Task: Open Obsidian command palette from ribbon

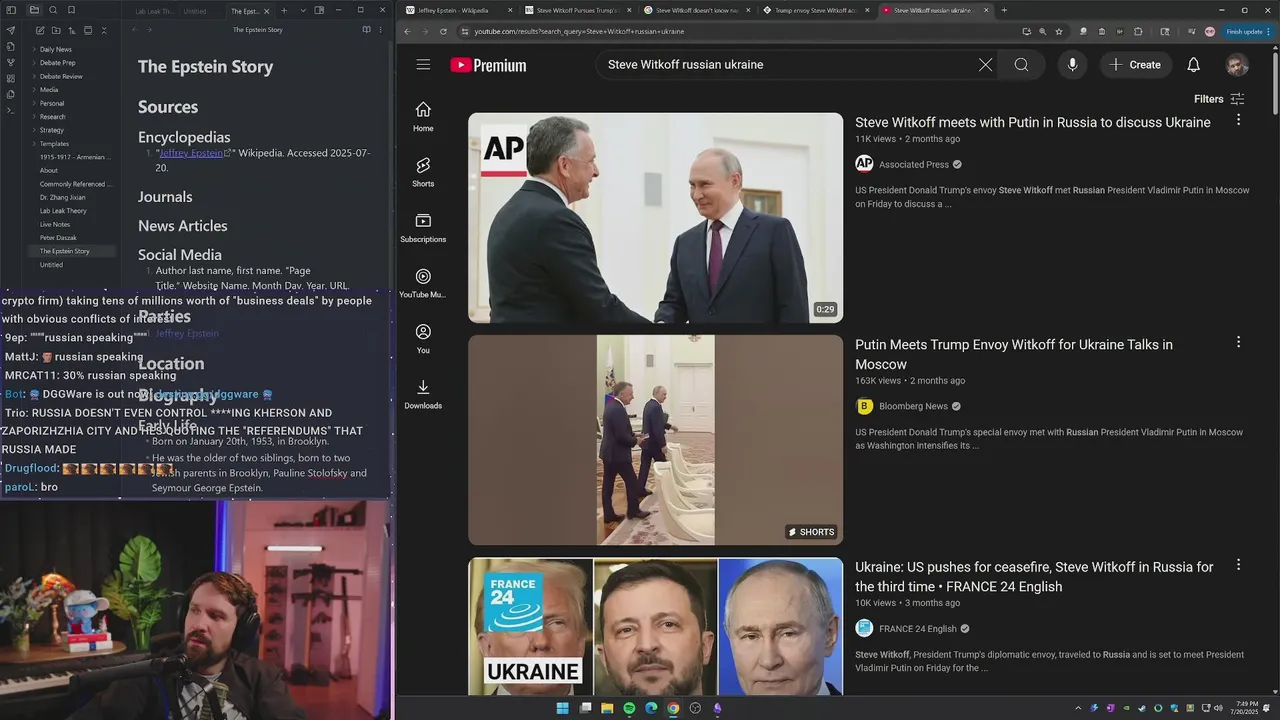Action: 11,110
